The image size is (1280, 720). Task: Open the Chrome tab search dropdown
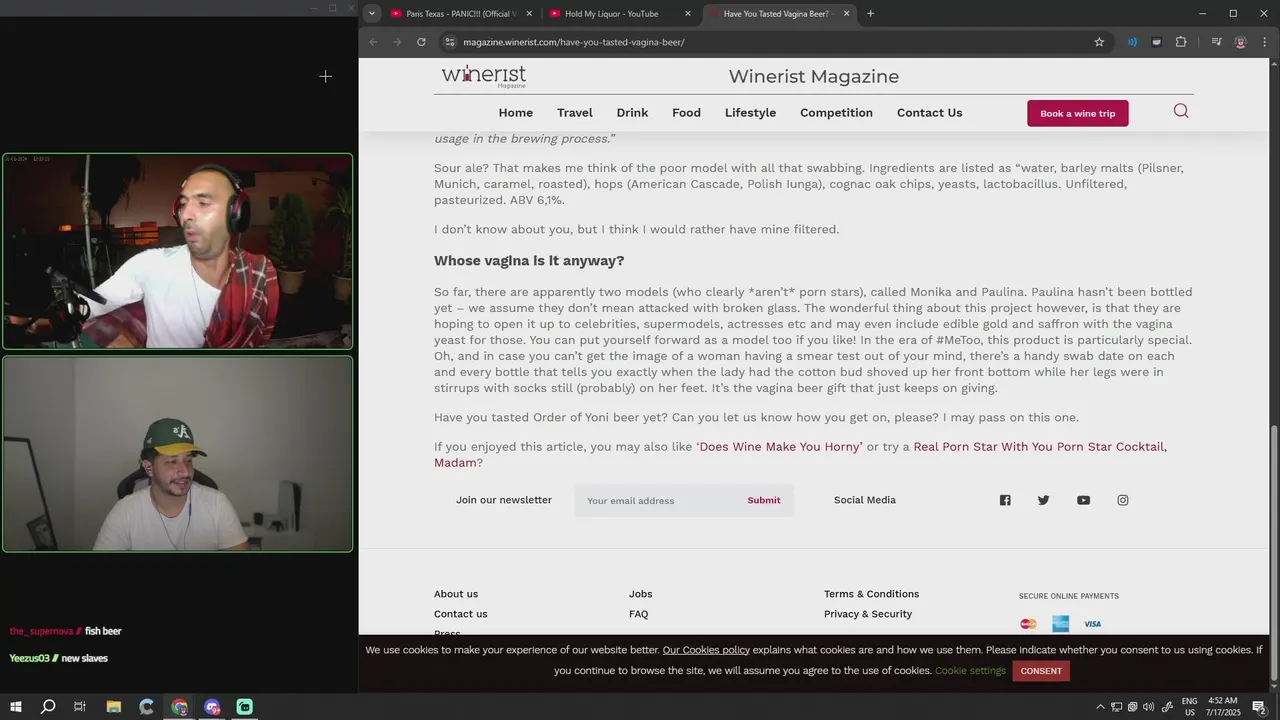click(372, 14)
